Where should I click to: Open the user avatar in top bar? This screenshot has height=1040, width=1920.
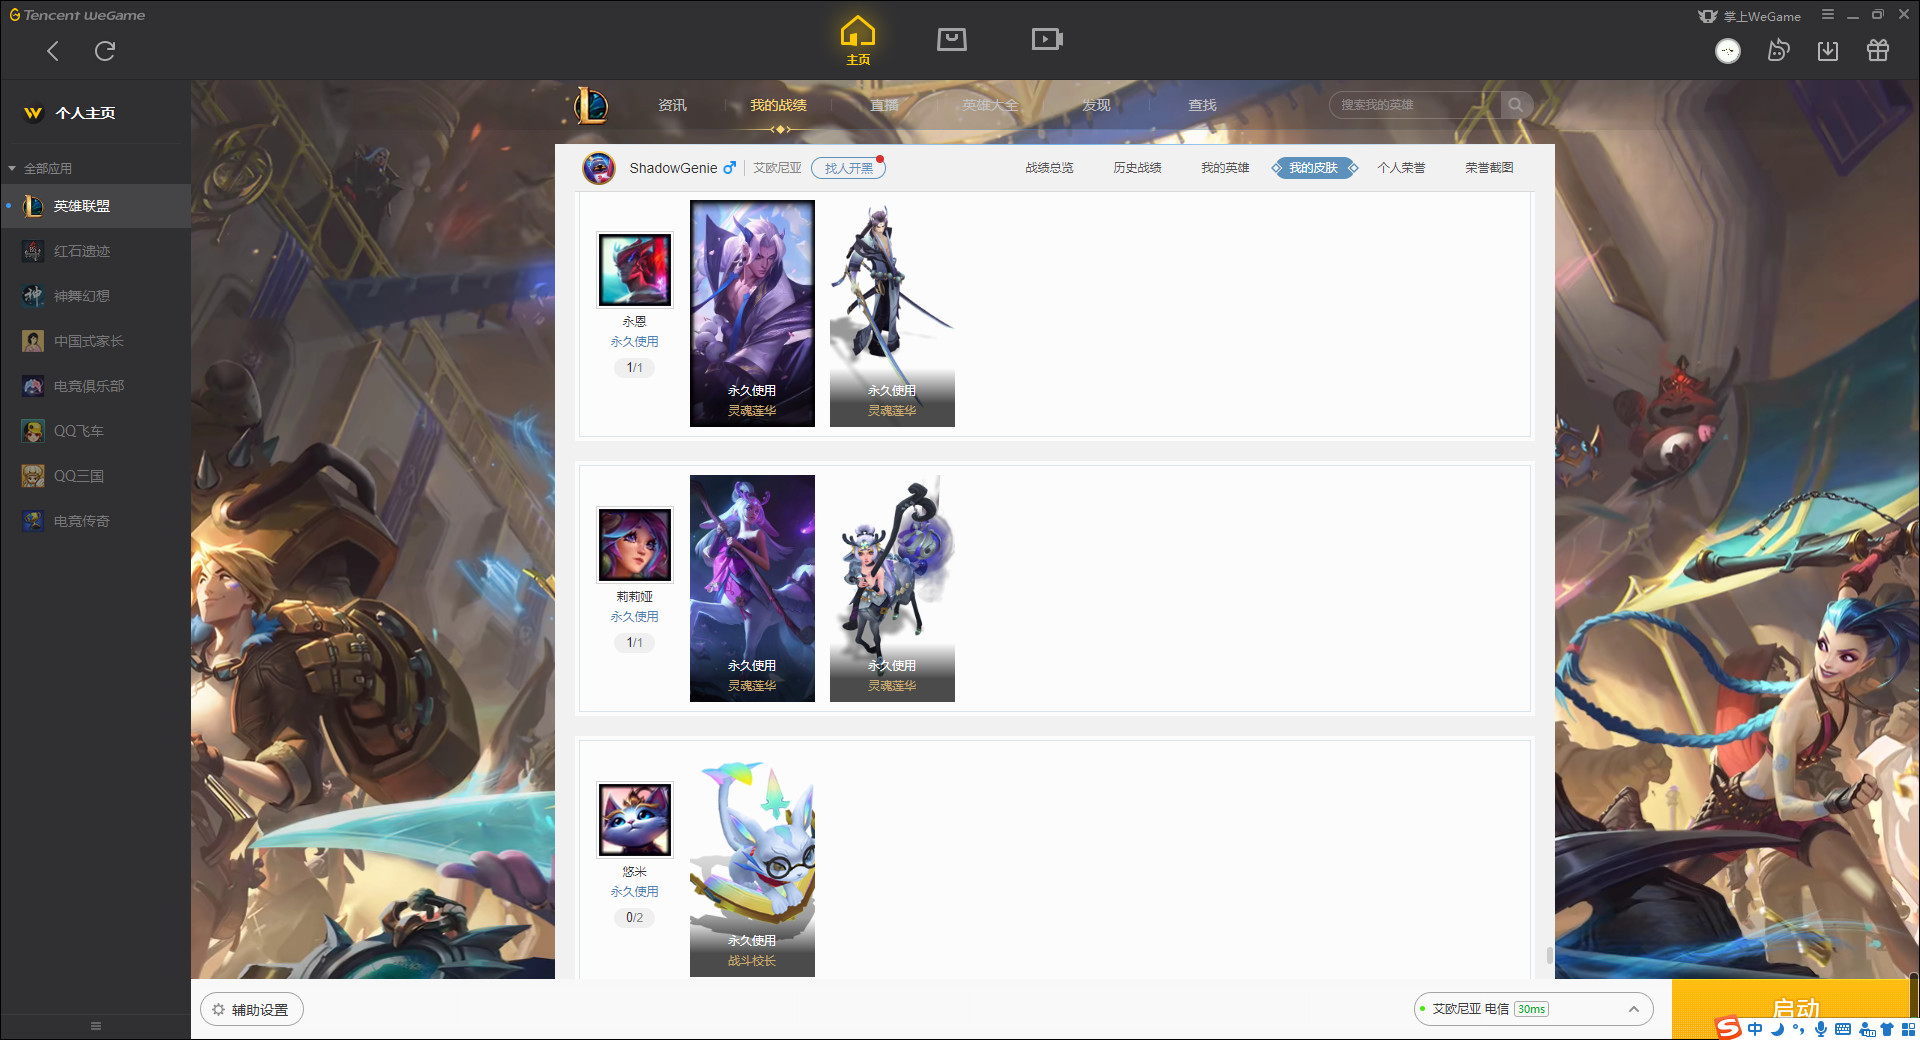[x=1727, y=51]
